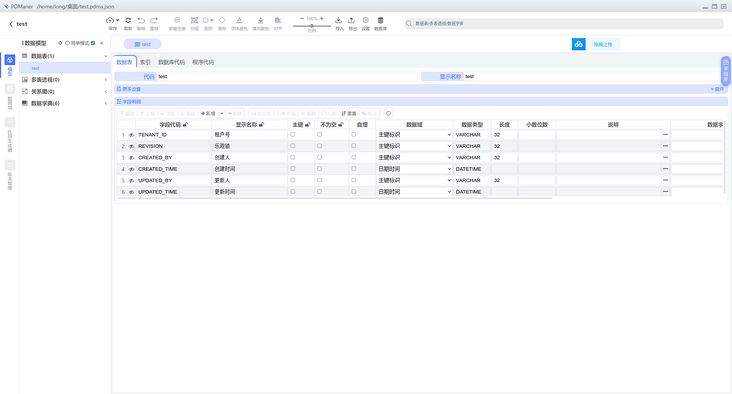Open the field library tab on the right edge
The width and height of the screenshot is (732, 394).
coord(725,70)
